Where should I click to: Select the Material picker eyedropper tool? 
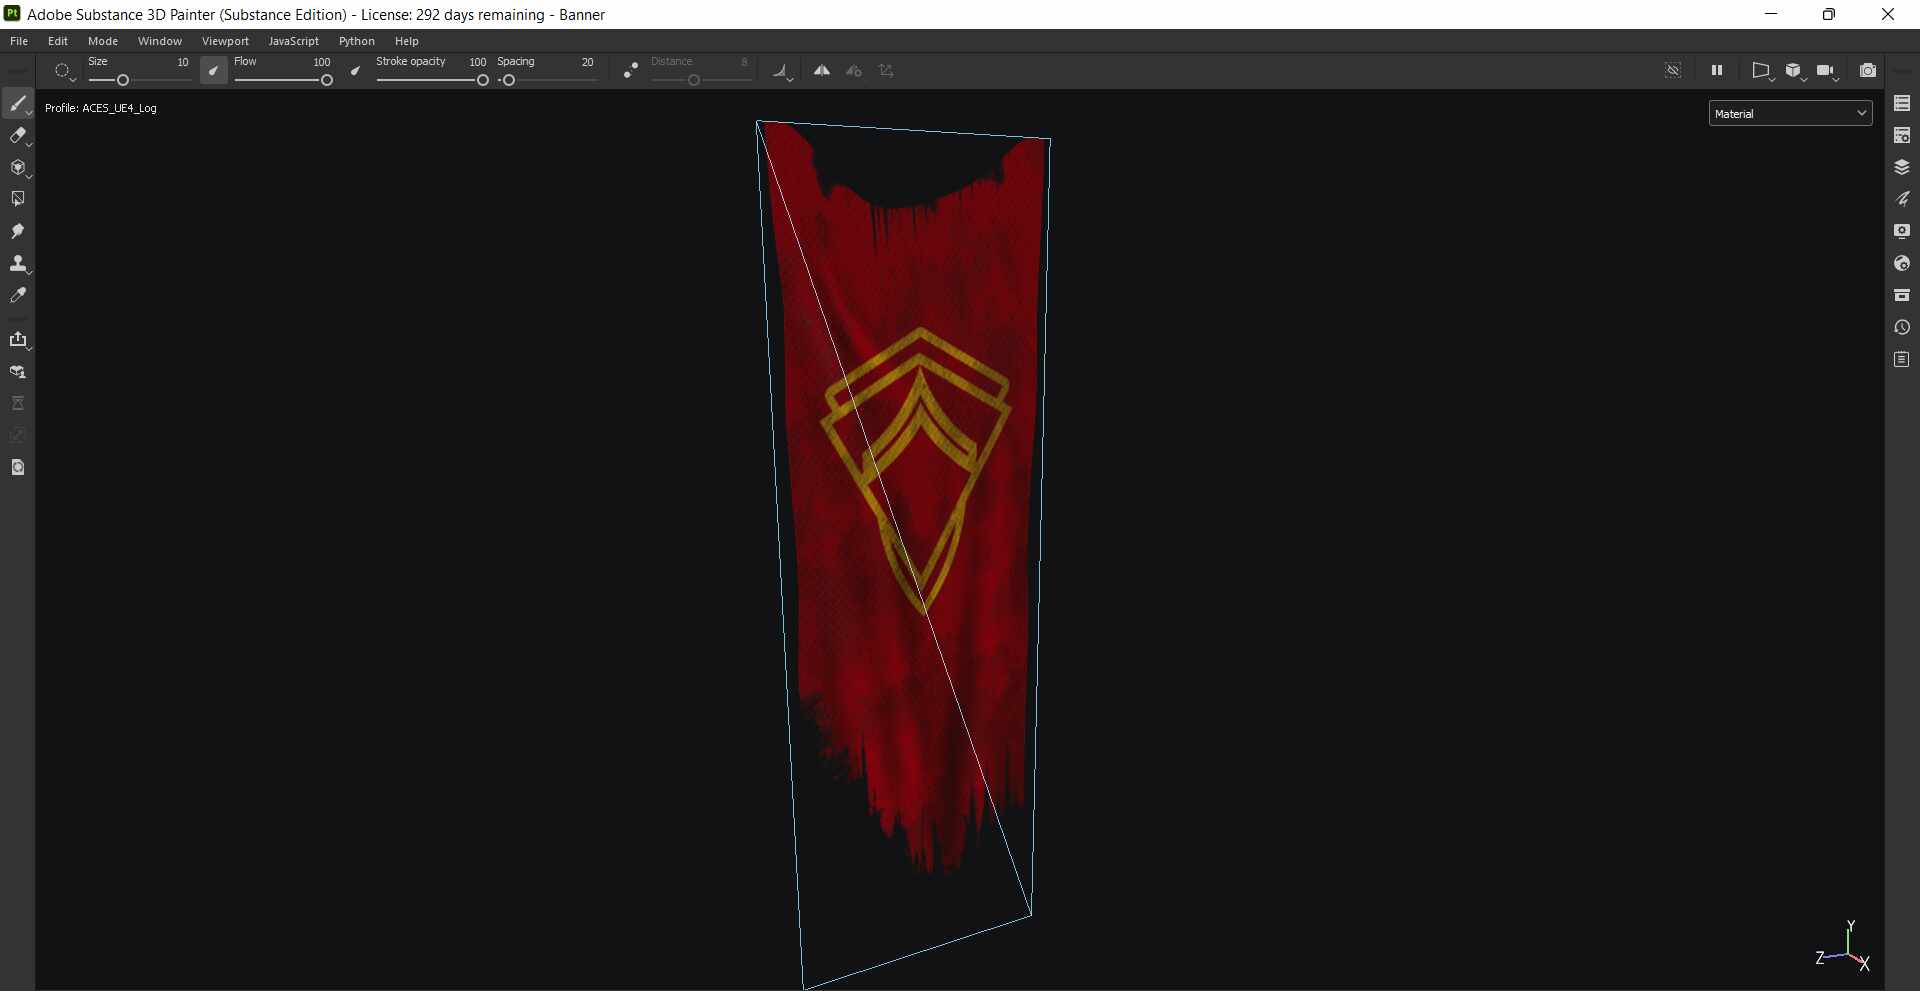18,295
